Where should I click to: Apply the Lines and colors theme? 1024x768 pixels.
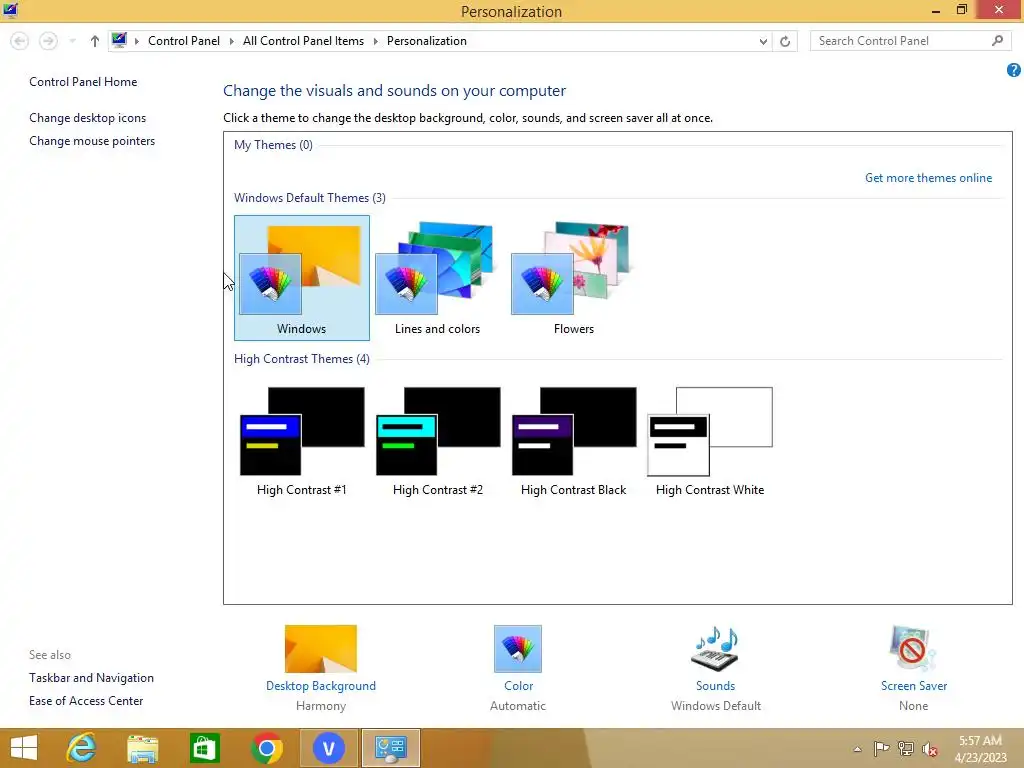[438, 278]
